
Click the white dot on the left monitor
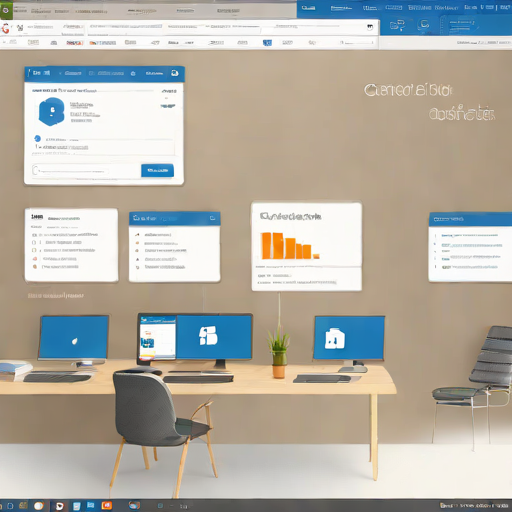coord(75,341)
